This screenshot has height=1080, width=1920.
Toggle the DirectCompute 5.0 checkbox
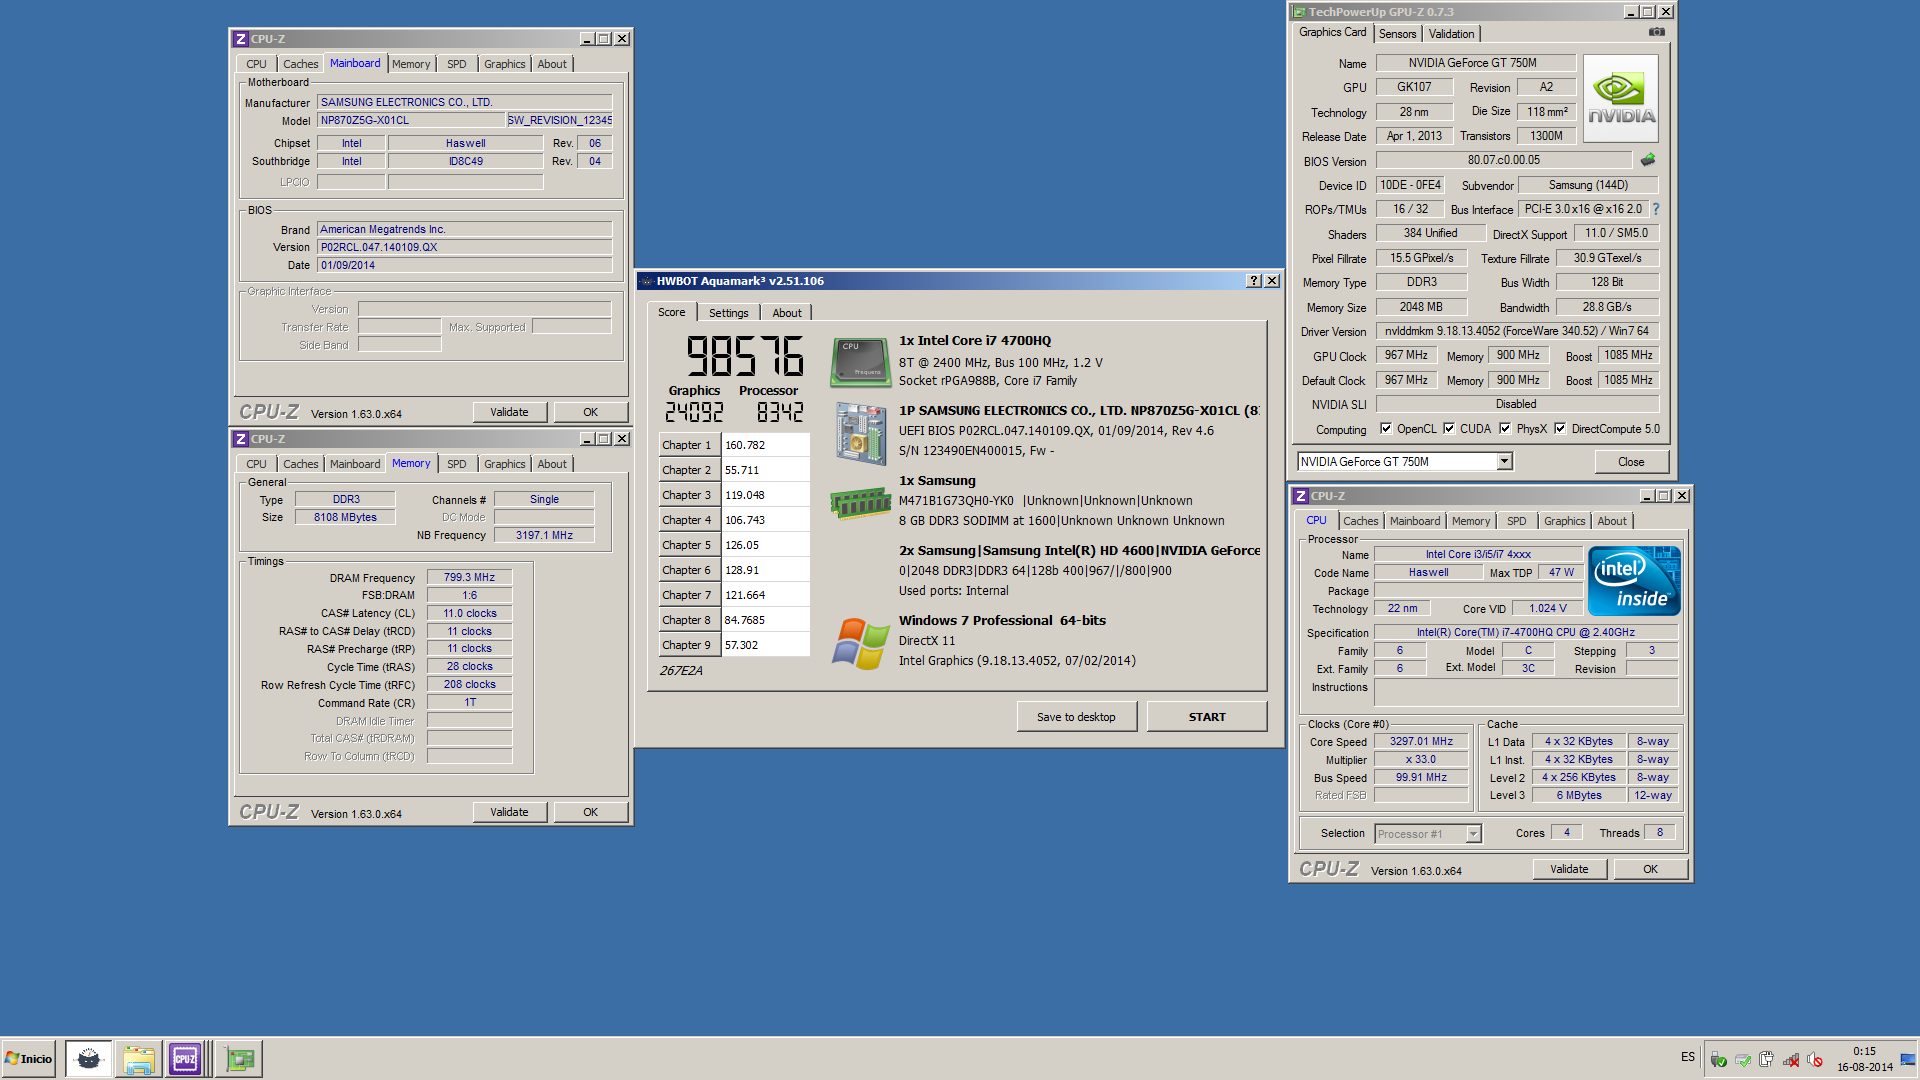point(1560,429)
